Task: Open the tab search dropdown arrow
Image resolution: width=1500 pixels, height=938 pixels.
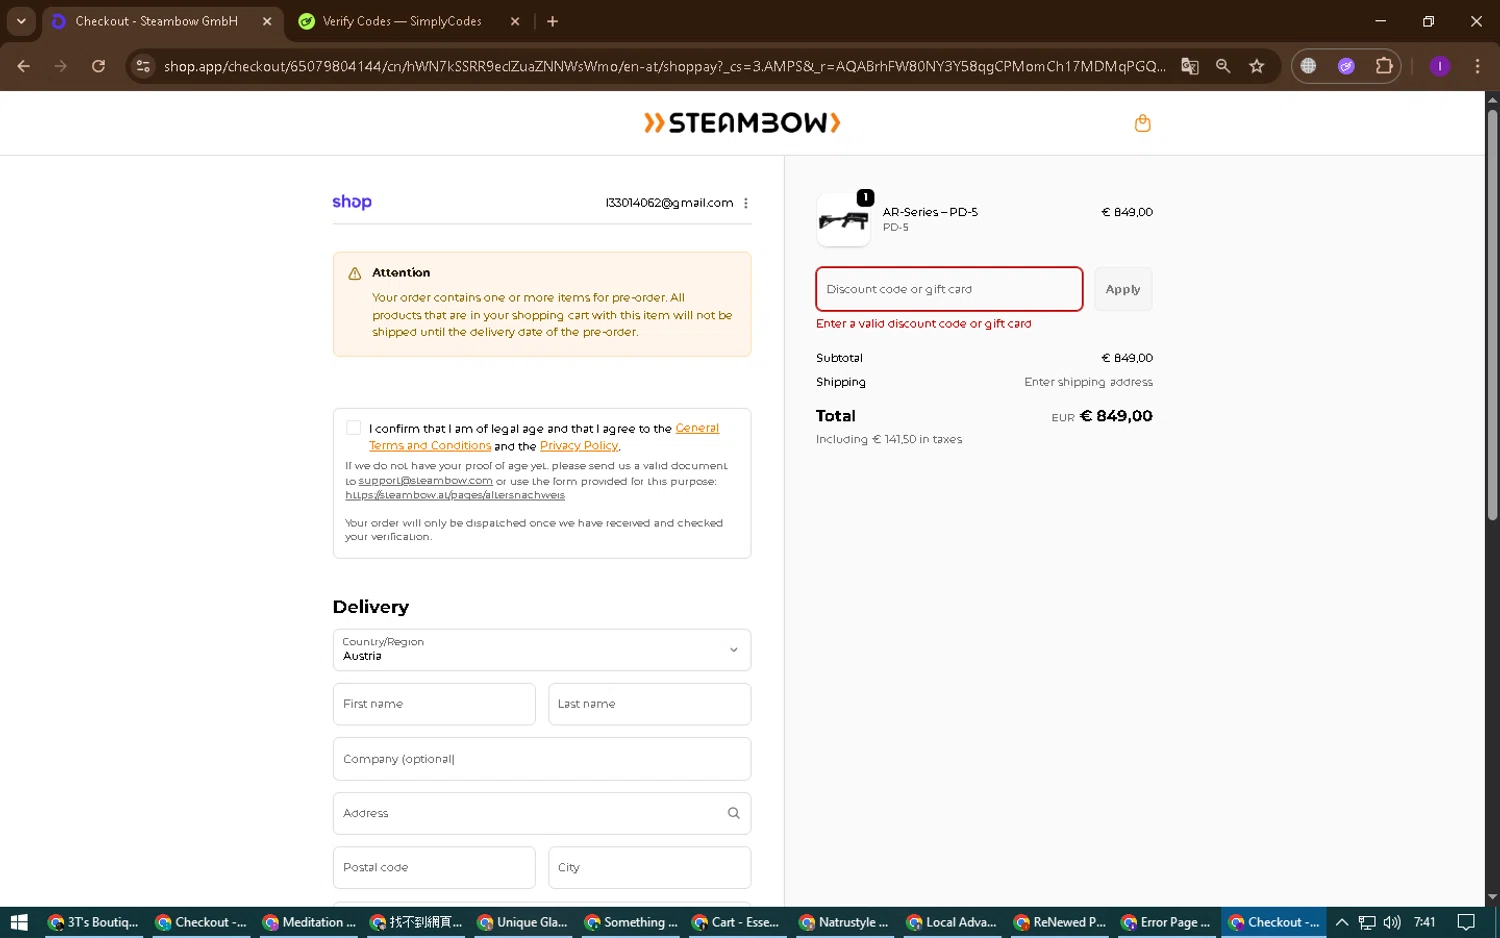Action: (21, 21)
